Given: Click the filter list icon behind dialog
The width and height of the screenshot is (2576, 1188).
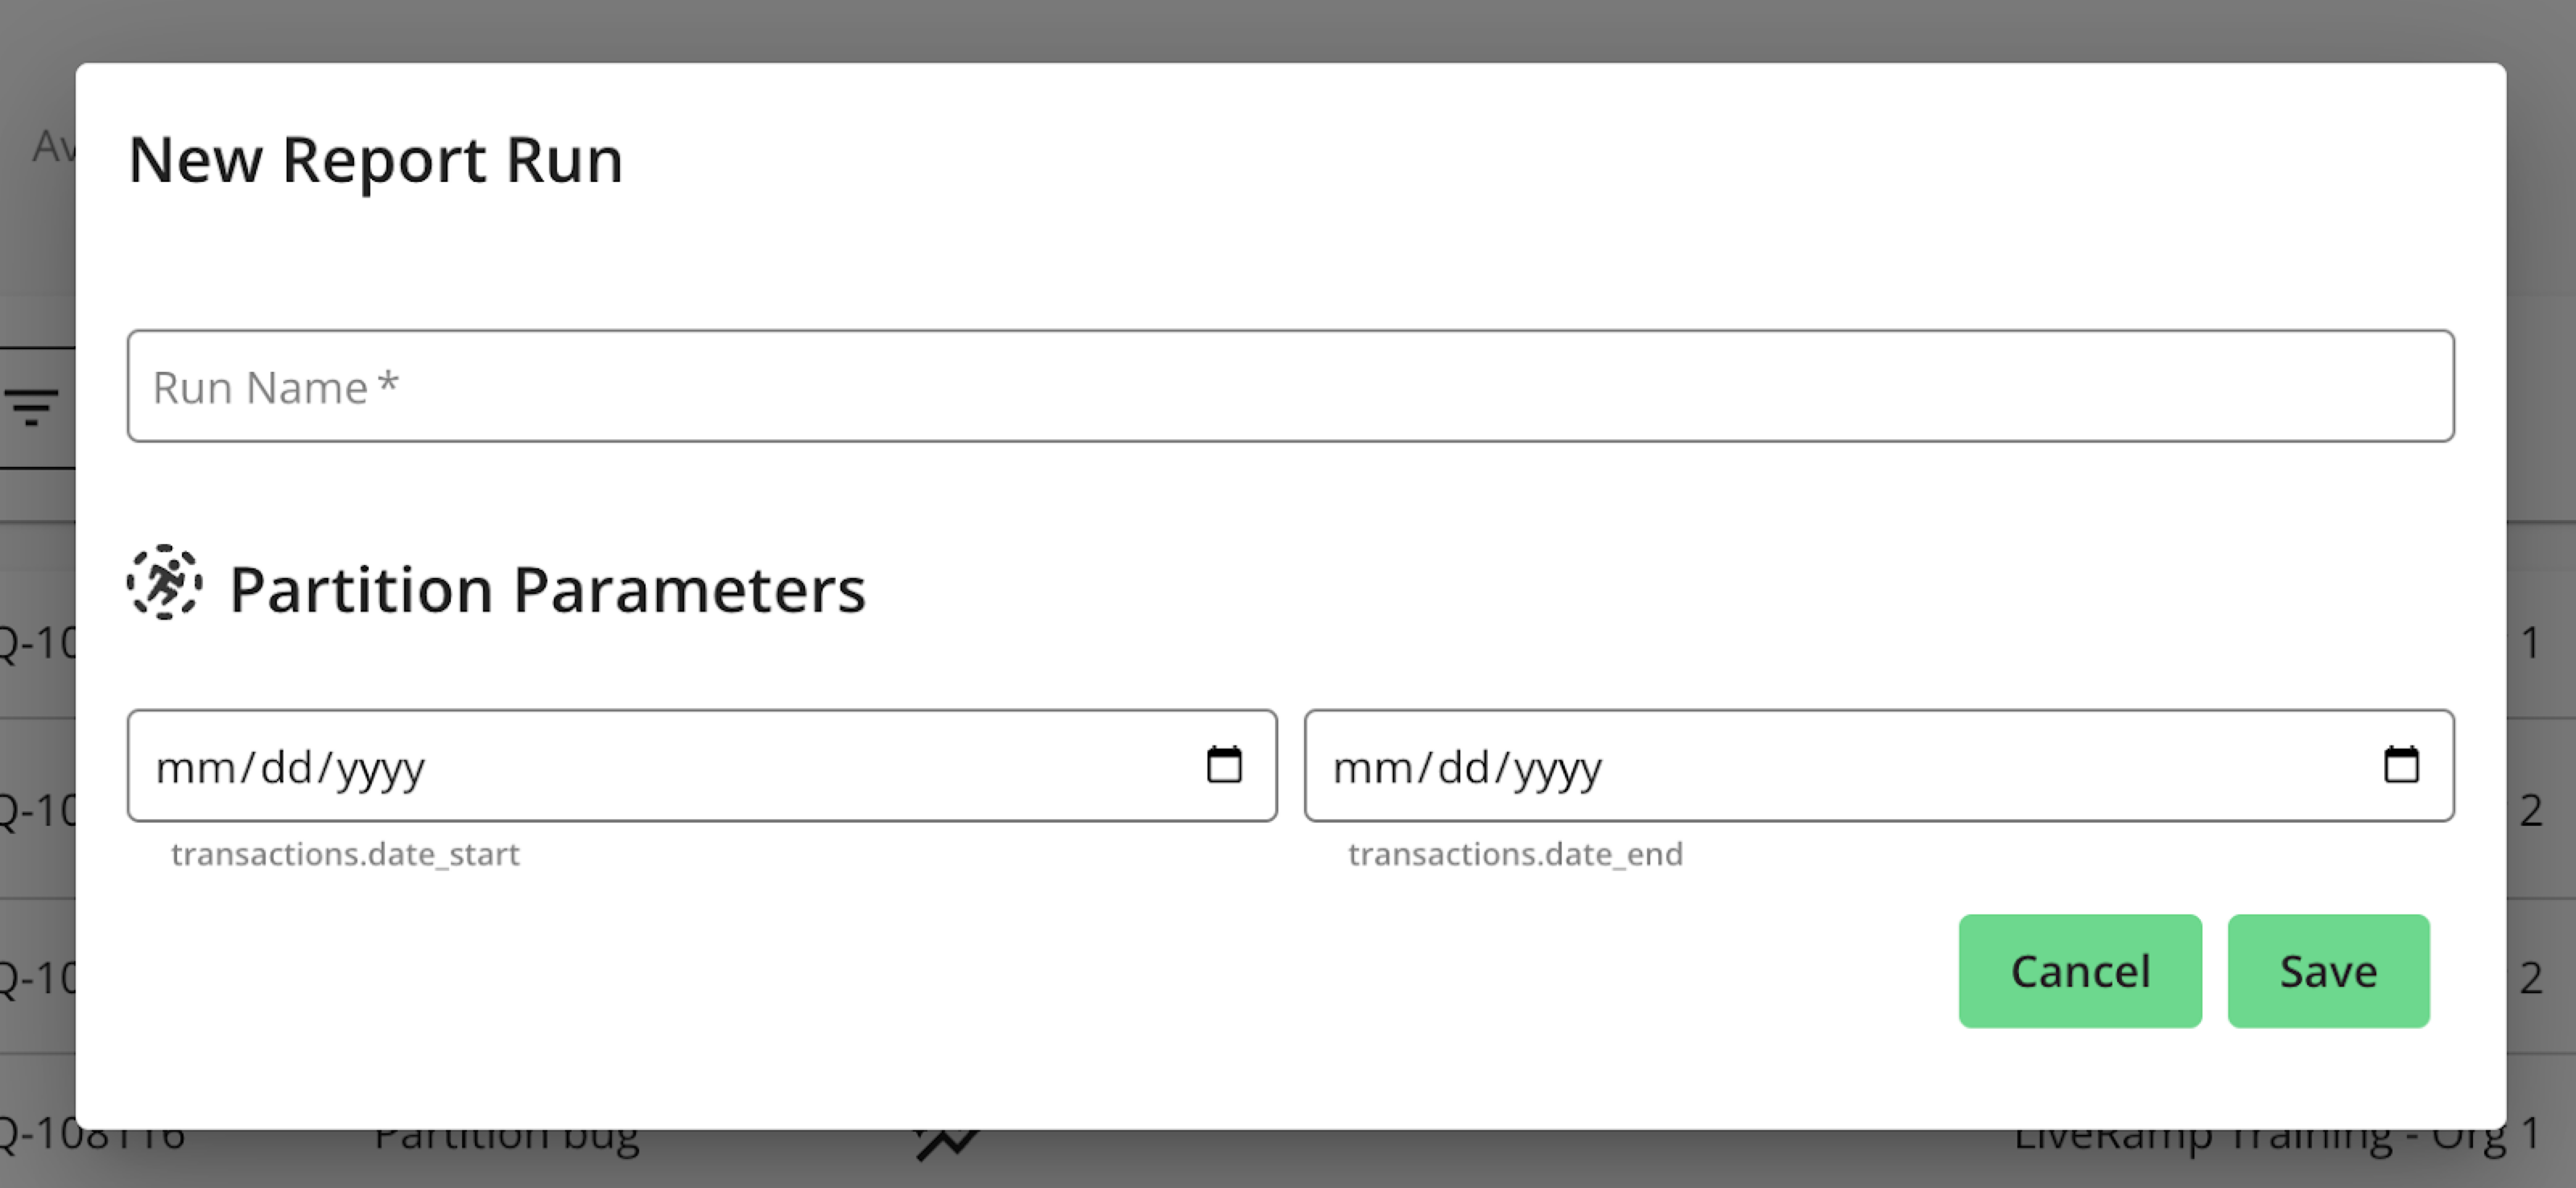Looking at the screenshot, I should [x=31, y=407].
